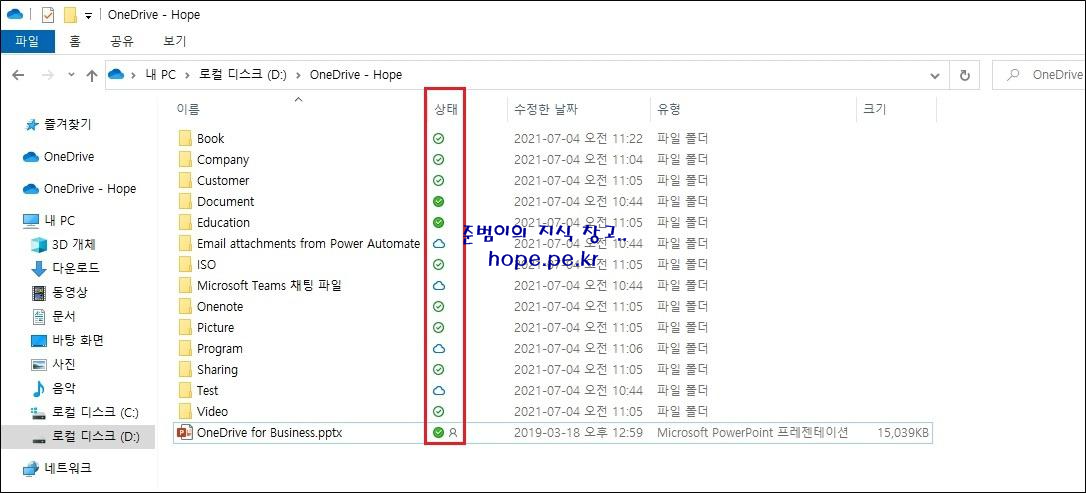Open 바탕 화면 in the navigation pane

[78, 340]
